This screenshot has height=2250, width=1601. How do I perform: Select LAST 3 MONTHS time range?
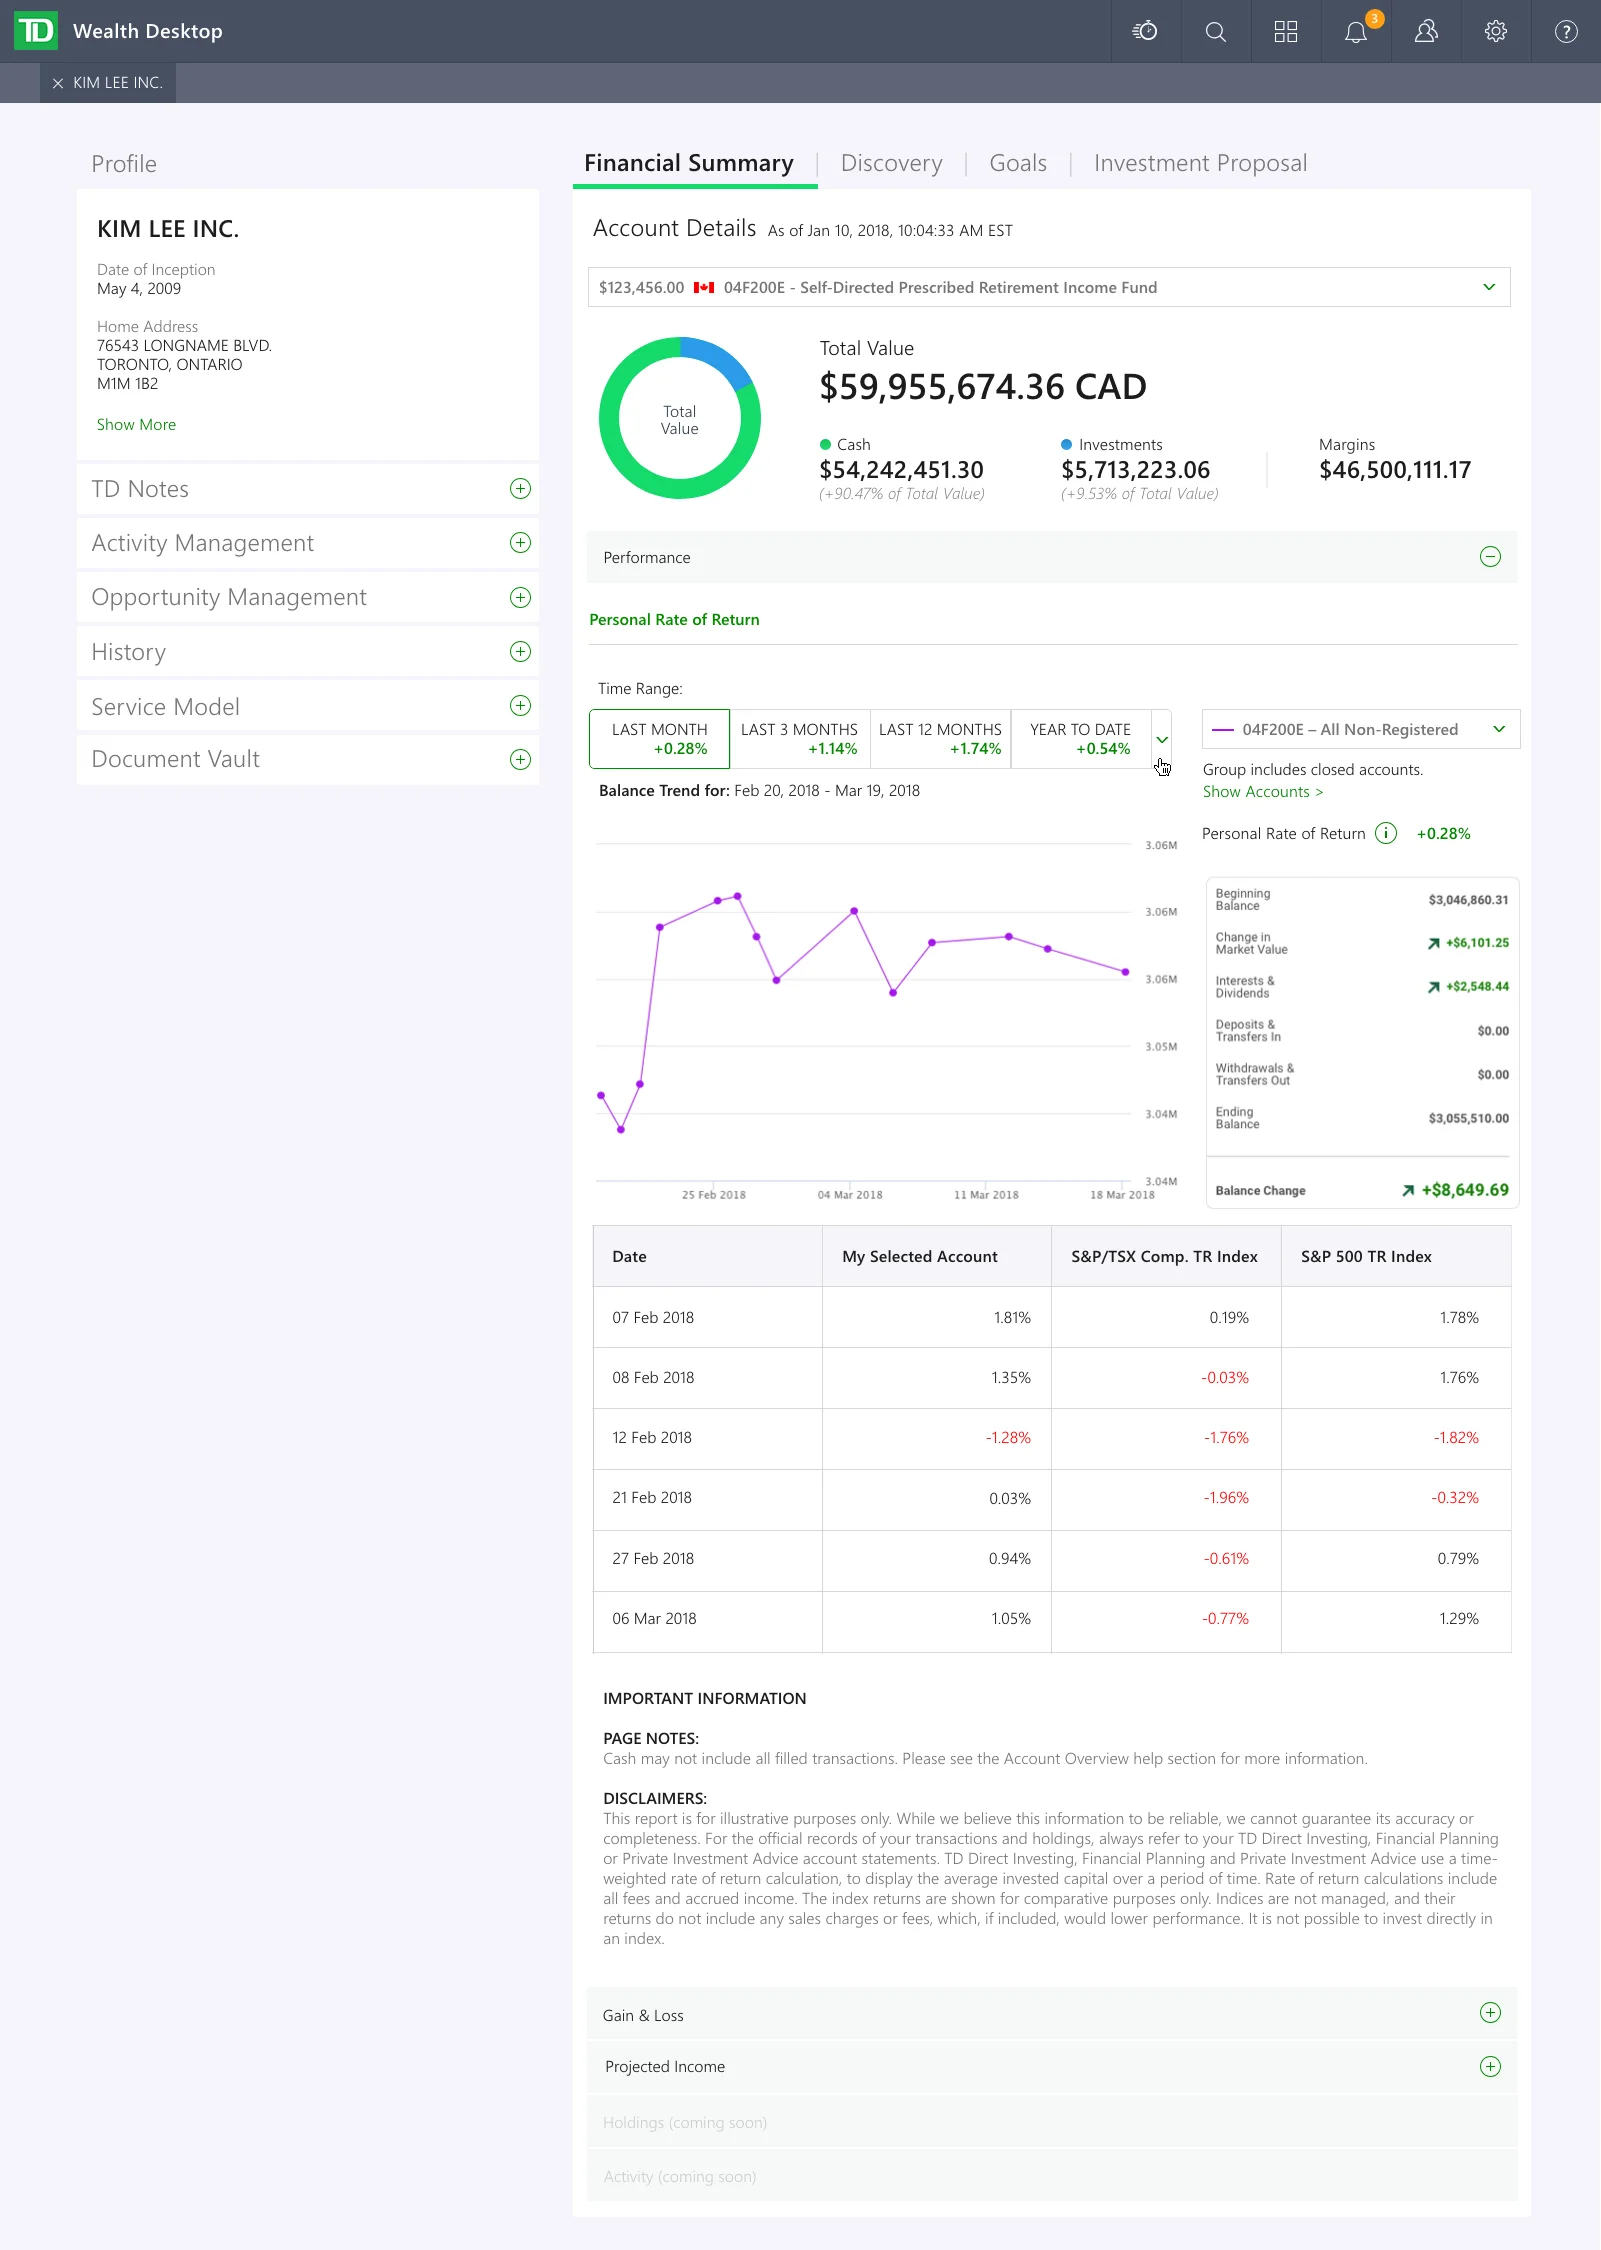(x=799, y=739)
